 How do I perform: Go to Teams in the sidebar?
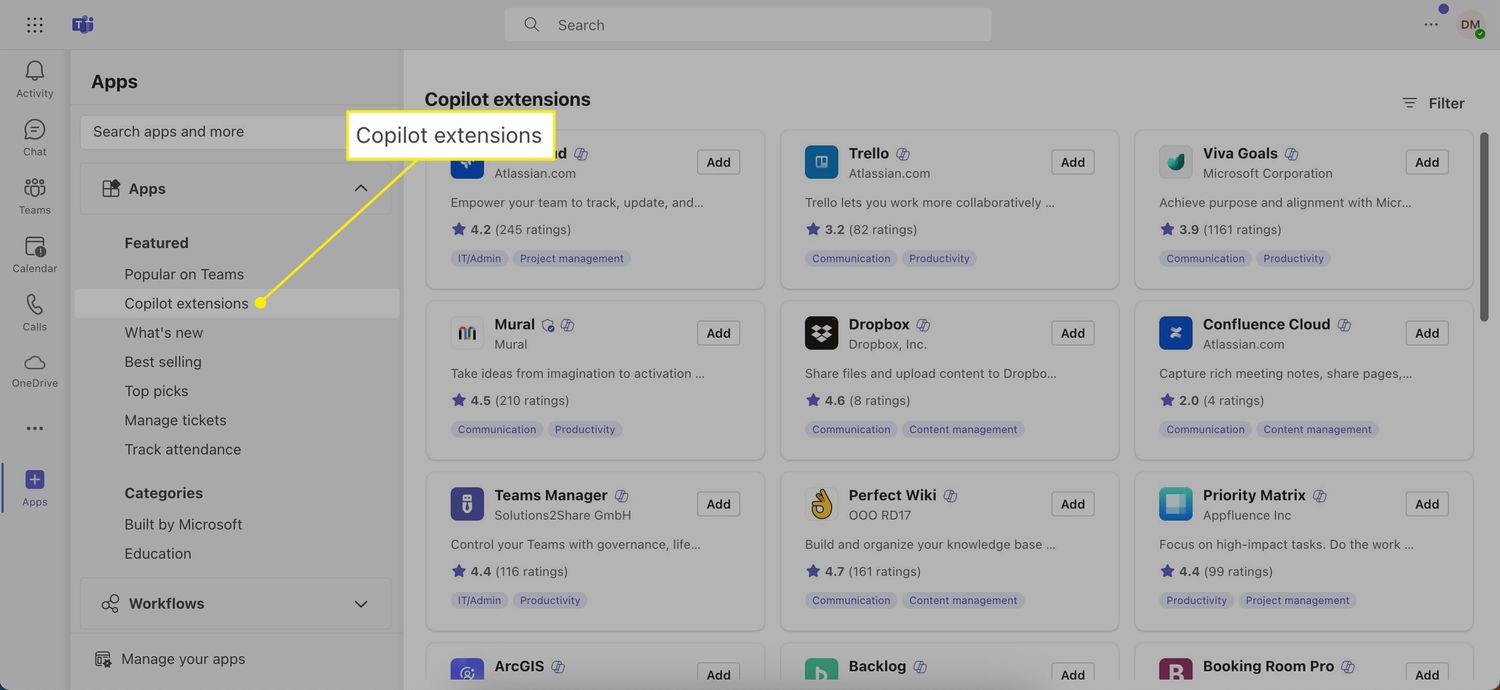point(34,189)
